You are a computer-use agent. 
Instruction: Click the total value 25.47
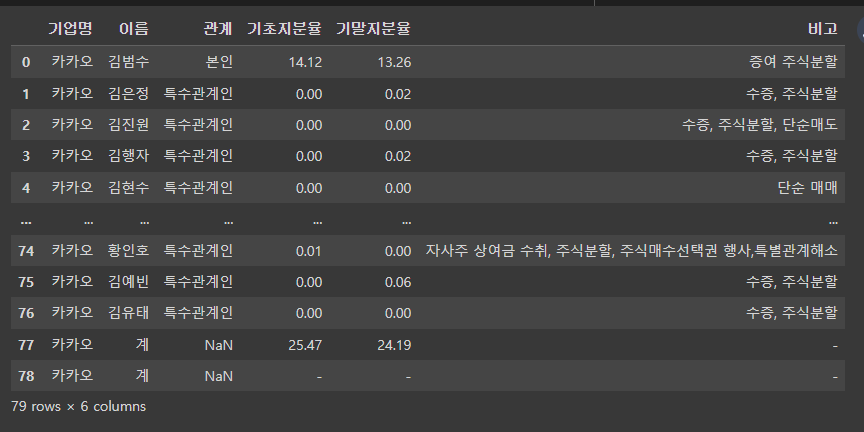(x=305, y=345)
